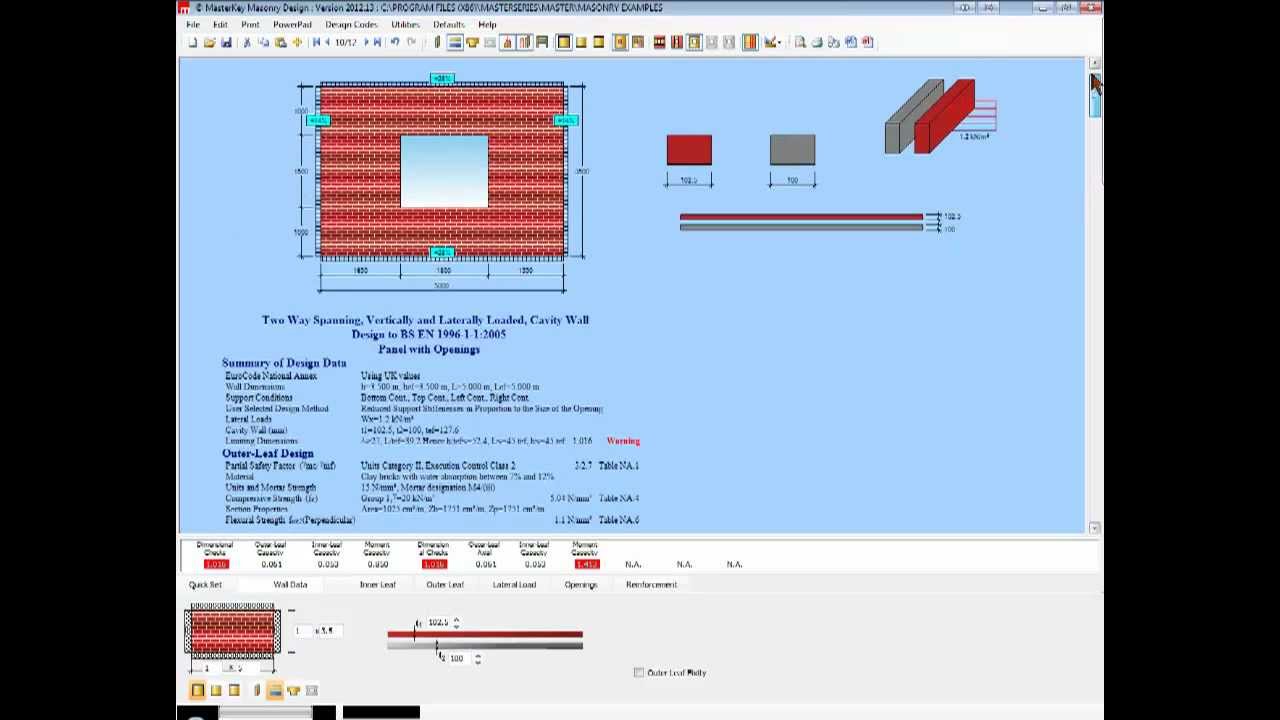Open the Utilities menu

point(405,24)
